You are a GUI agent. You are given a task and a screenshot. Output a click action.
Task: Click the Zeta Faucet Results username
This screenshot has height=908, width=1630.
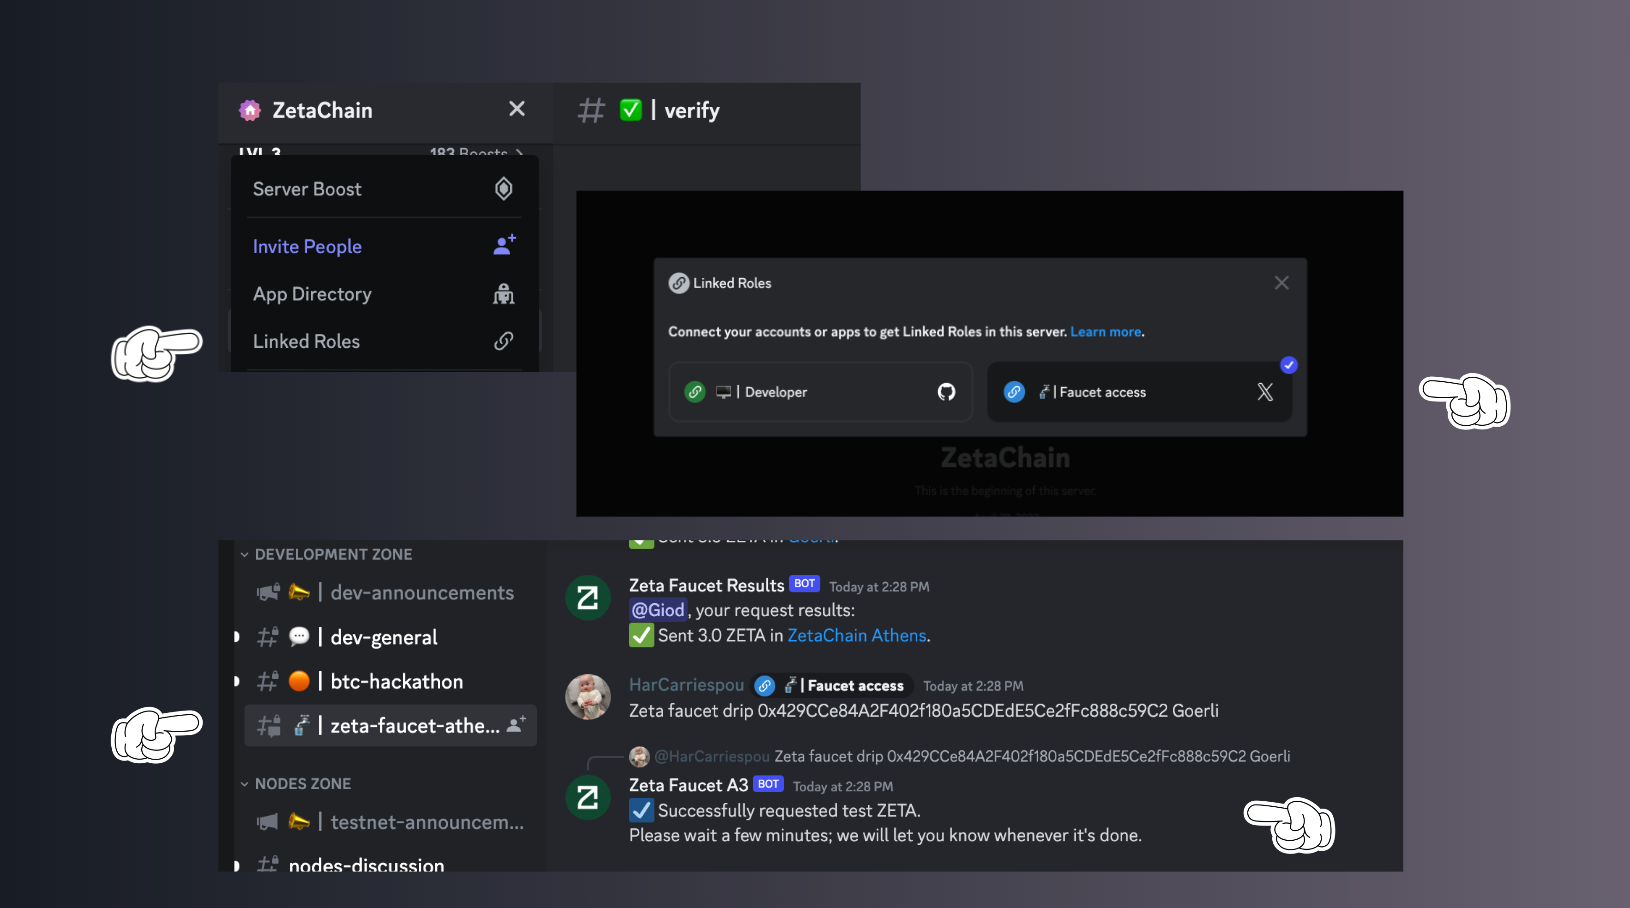(706, 585)
